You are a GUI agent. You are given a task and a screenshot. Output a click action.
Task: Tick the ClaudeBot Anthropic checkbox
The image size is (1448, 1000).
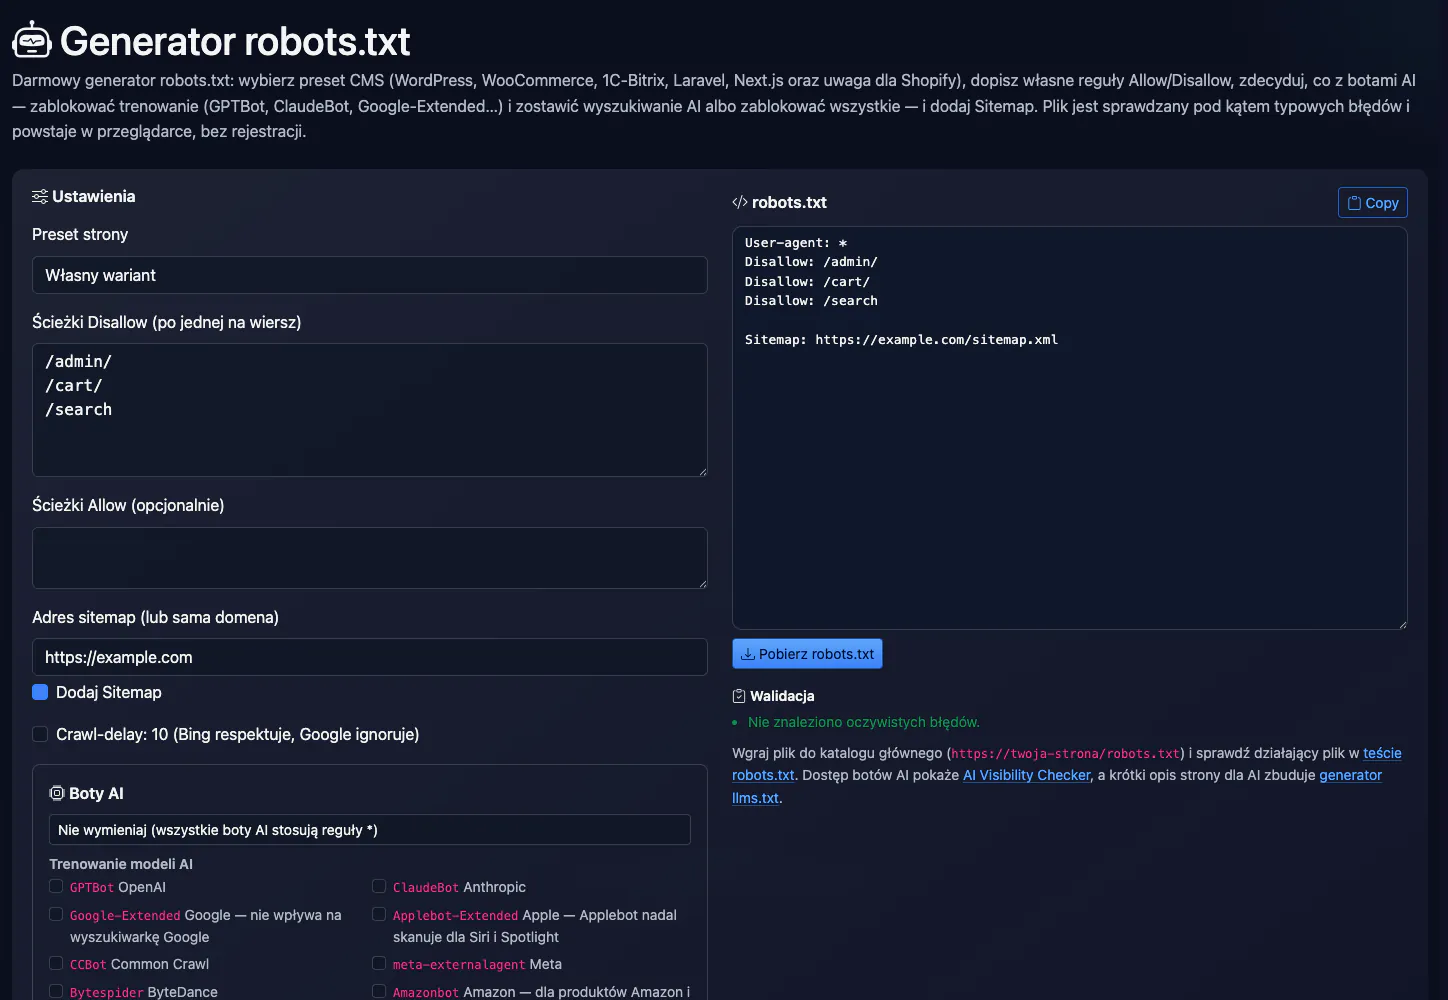click(x=379, y=886)
